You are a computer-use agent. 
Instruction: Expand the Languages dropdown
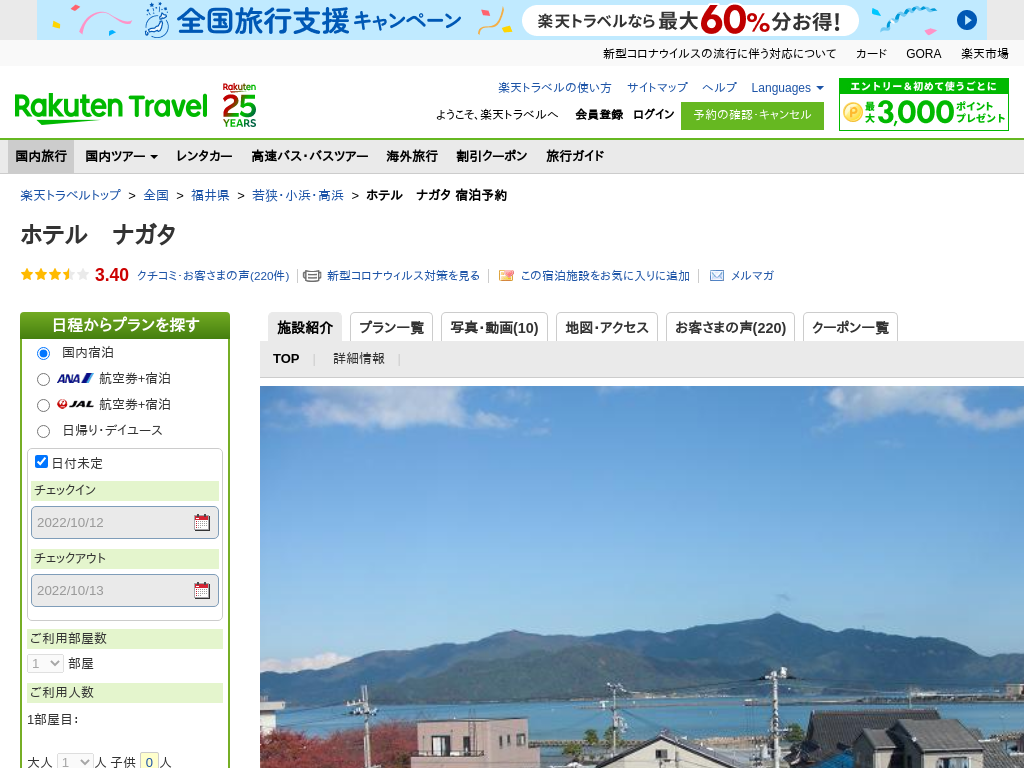click(787, 88)
